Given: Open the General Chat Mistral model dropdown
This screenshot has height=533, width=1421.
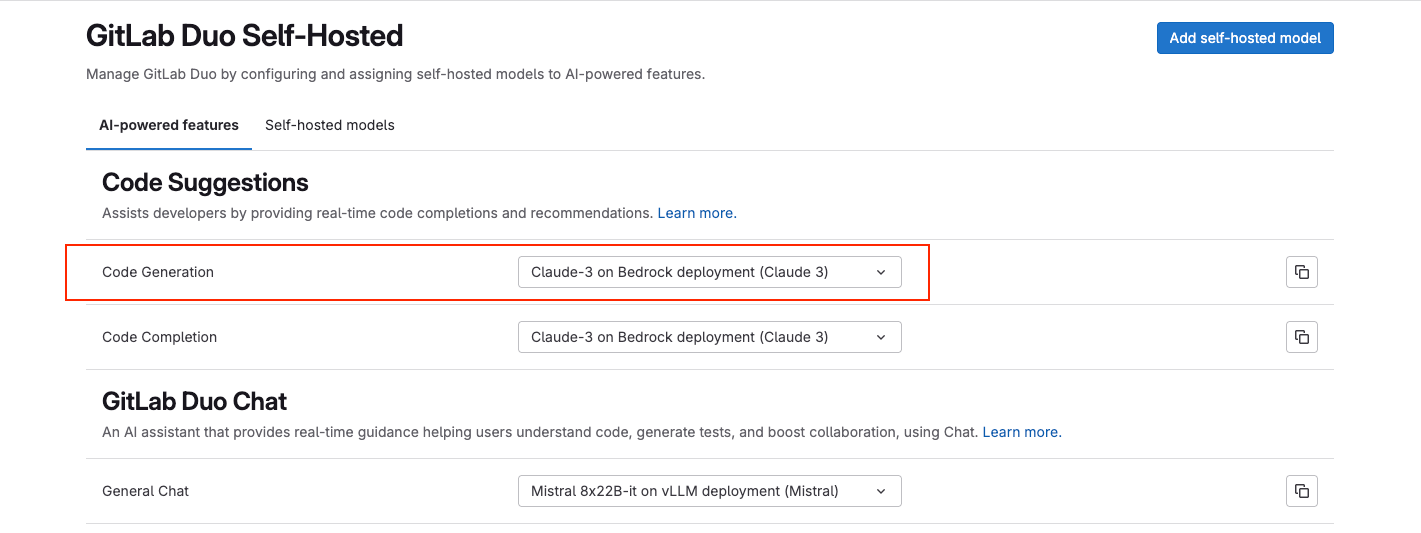Looking at the screenshot, I should click(x=709, y=491).
